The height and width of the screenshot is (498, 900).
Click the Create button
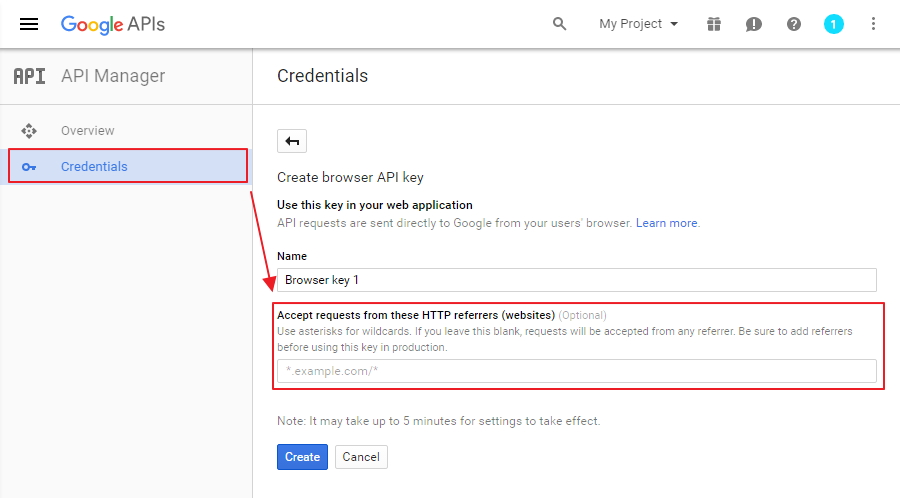(x=302, y=457)
